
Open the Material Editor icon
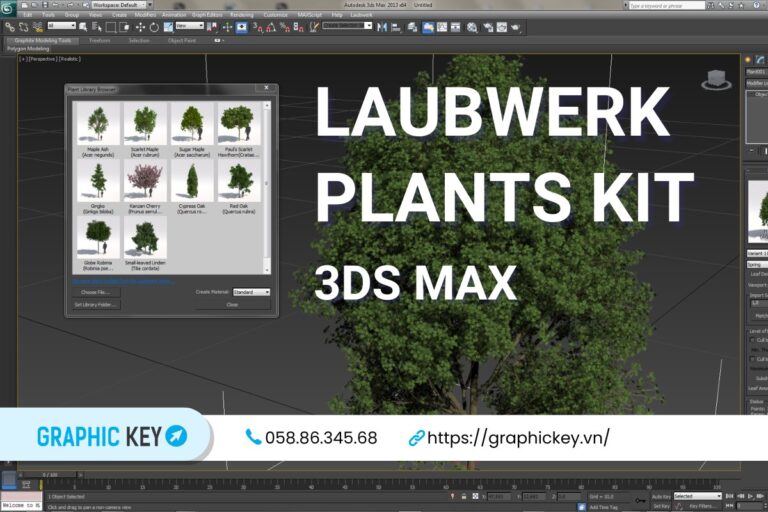click(471, 27)
